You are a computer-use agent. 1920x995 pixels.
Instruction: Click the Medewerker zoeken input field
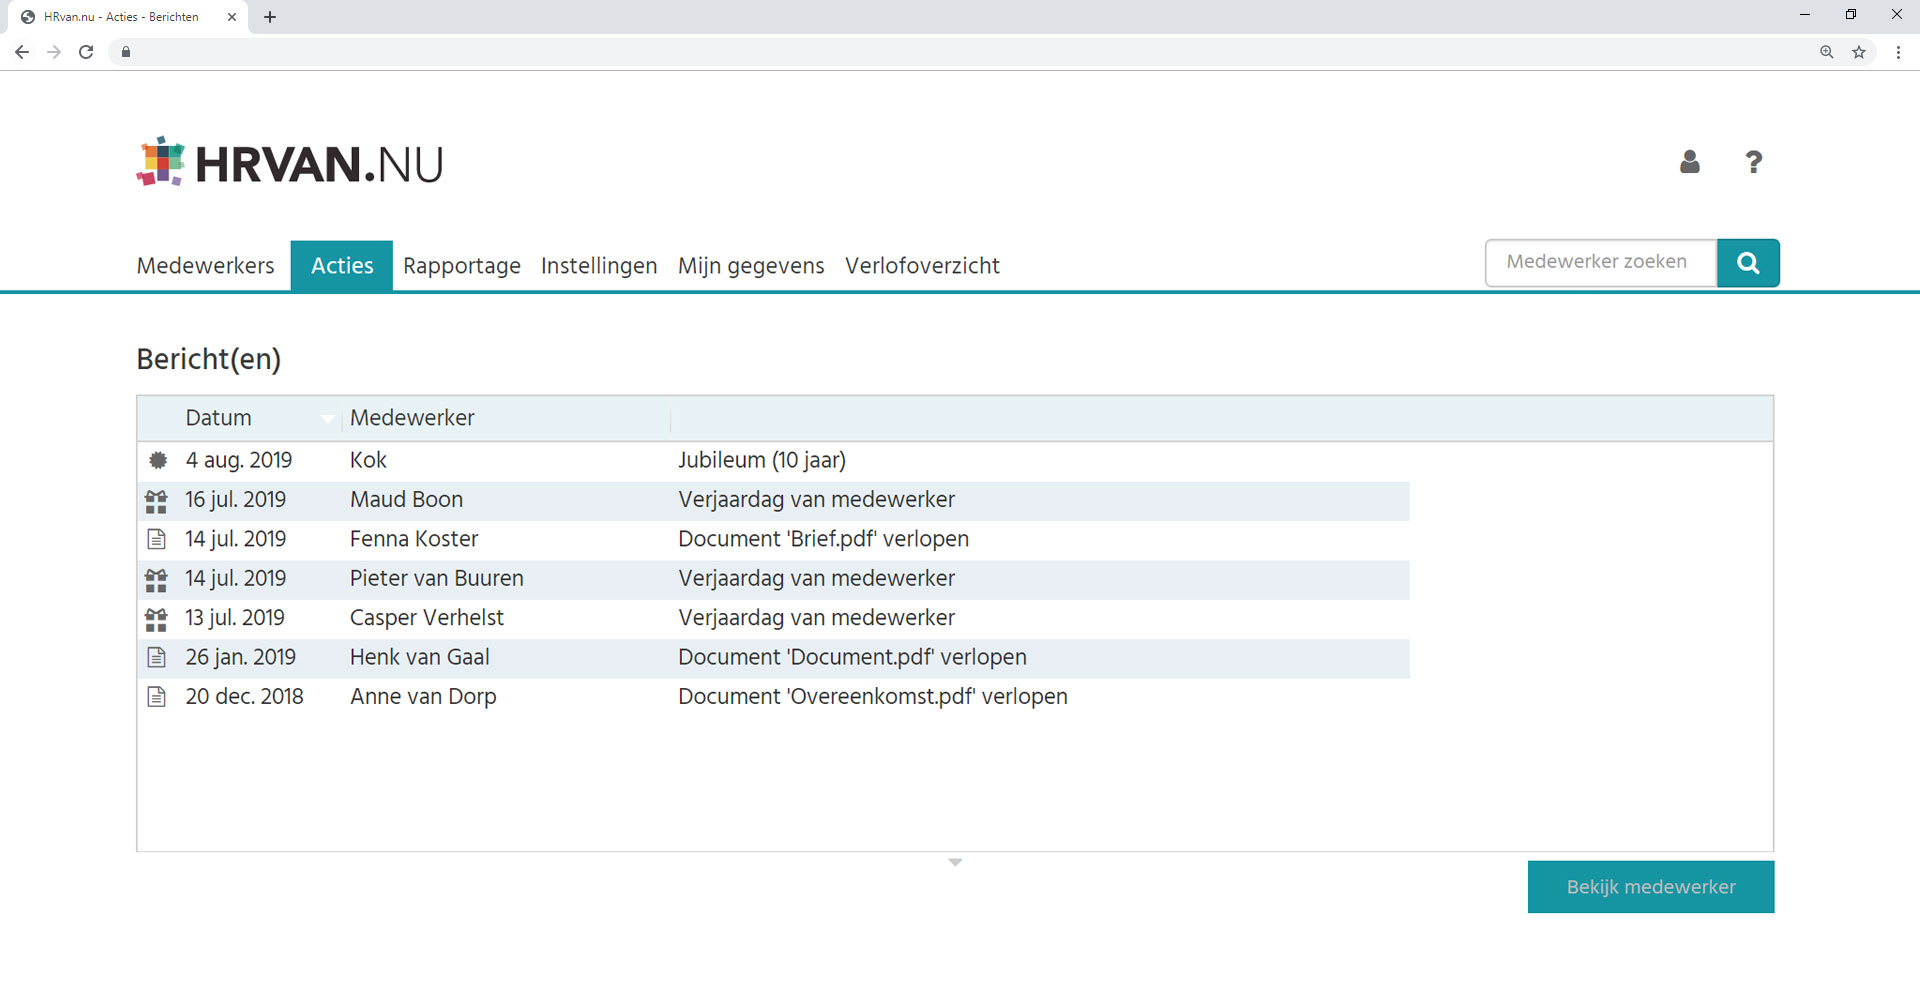coord(1601,263)
